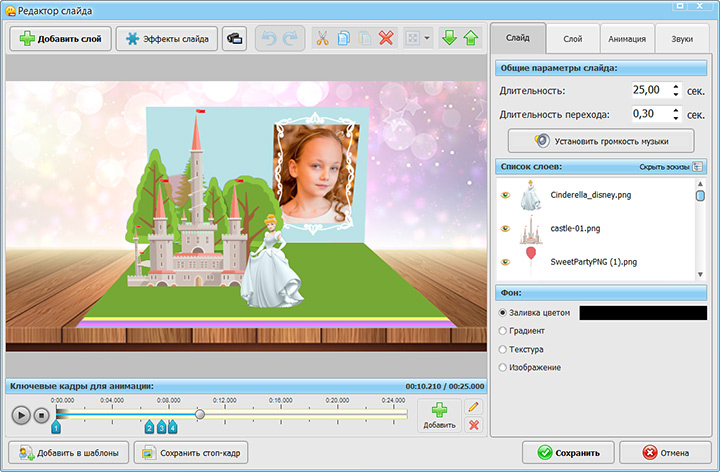Click the layer list scrollbar thumb

point(700,196)
